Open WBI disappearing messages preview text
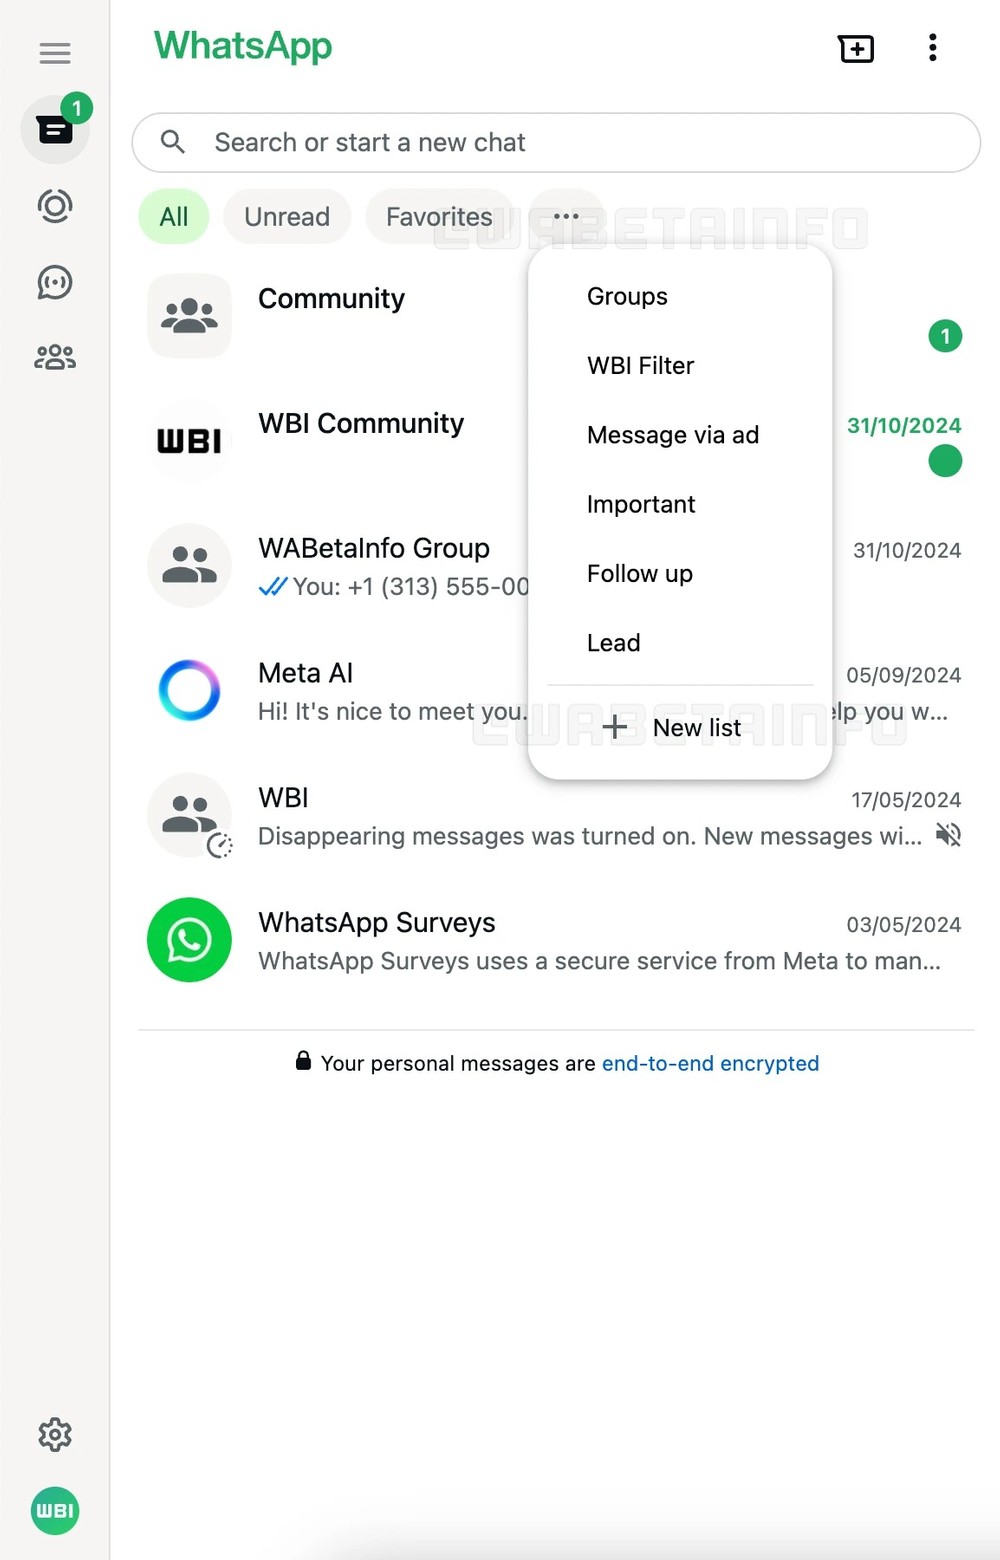 pyautogui.click(x=590, y=836)
